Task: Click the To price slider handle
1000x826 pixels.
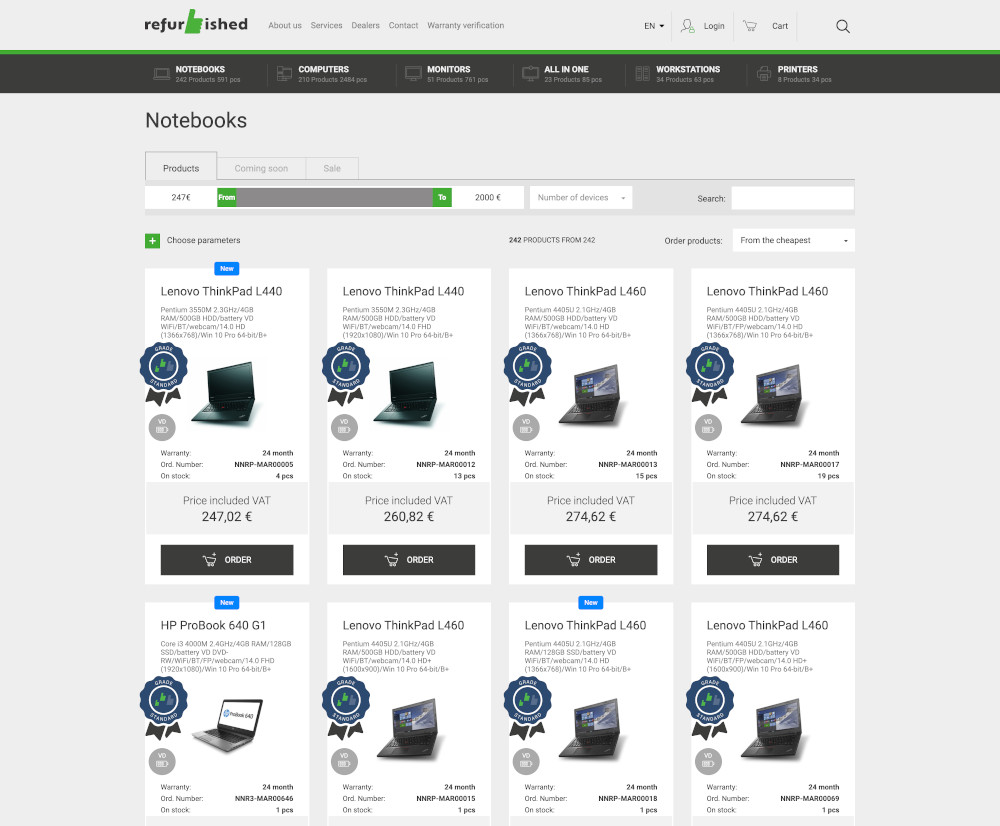Action: click(x=443, y=197)
